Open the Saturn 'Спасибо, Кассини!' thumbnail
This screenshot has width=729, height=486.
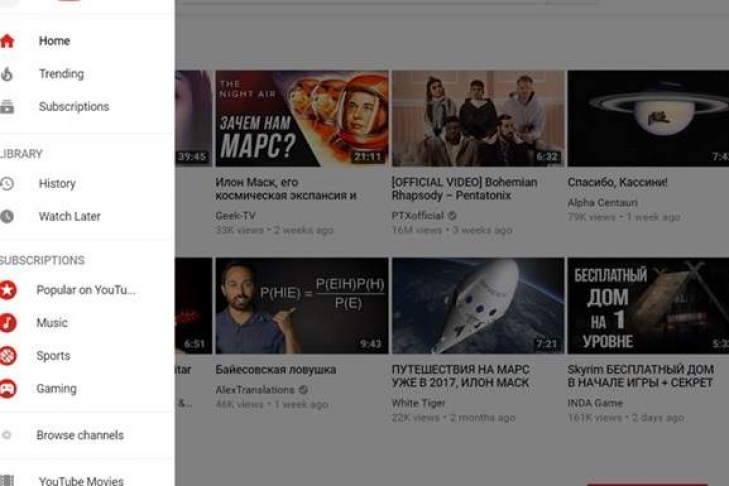tap(647, 118)
